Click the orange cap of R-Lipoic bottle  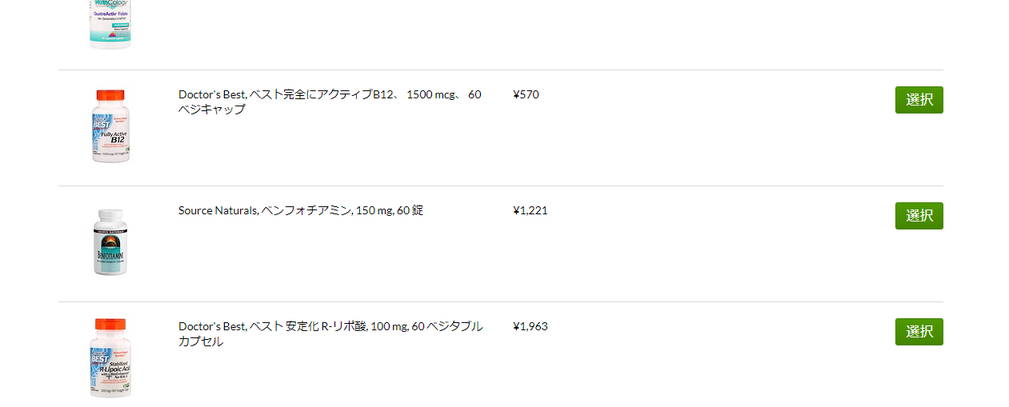pyautogui.click(x=110, y=325)
